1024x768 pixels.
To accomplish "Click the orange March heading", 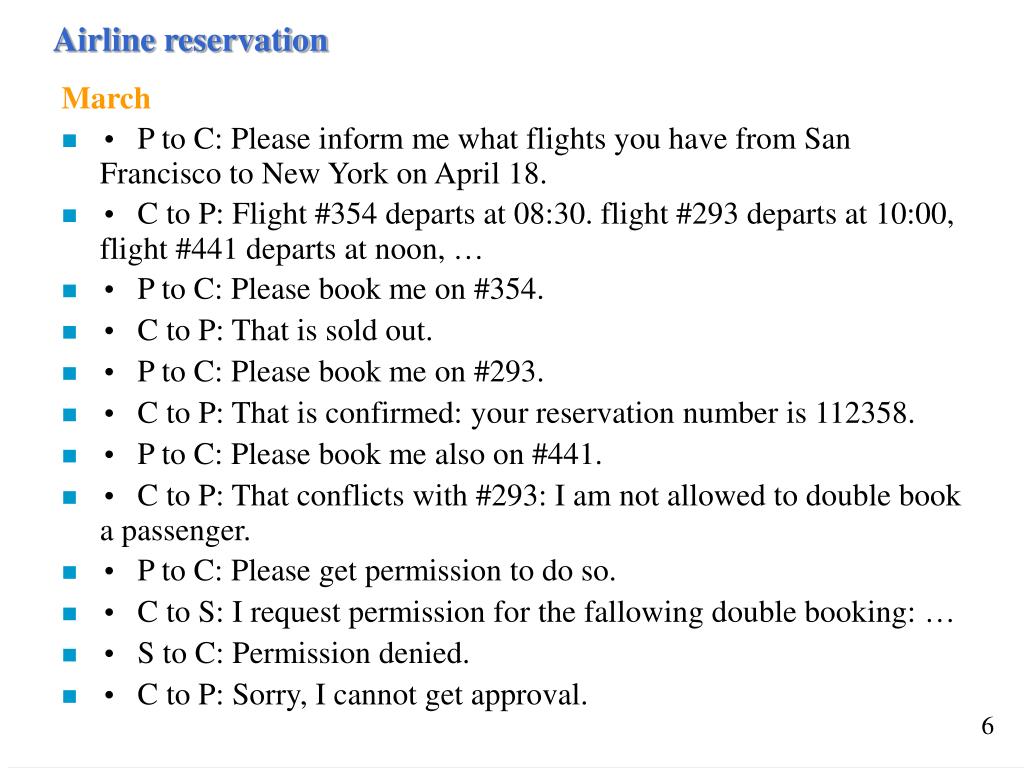I will tap(106, 99).
